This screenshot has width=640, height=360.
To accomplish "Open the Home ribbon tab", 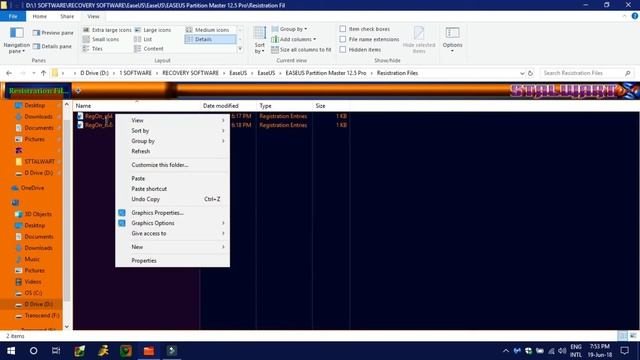I will [x=40, y=16].
